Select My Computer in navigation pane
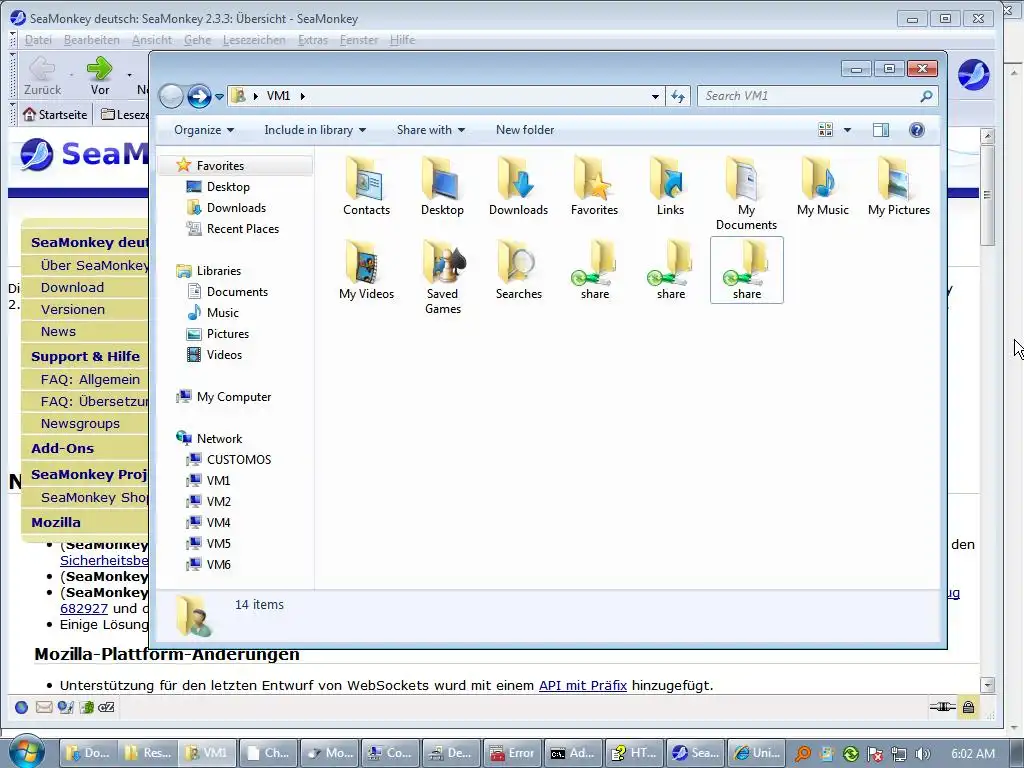 click(x=234, y=397)
